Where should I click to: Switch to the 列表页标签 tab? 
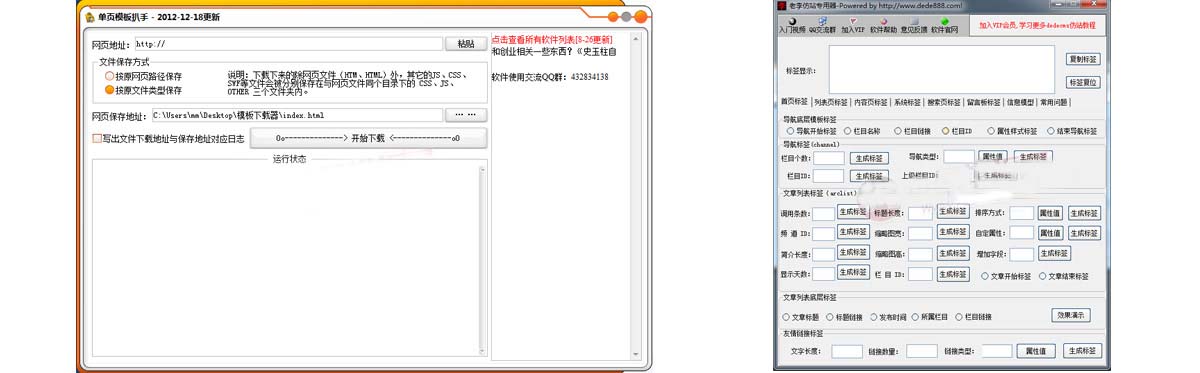click(832, 102)
